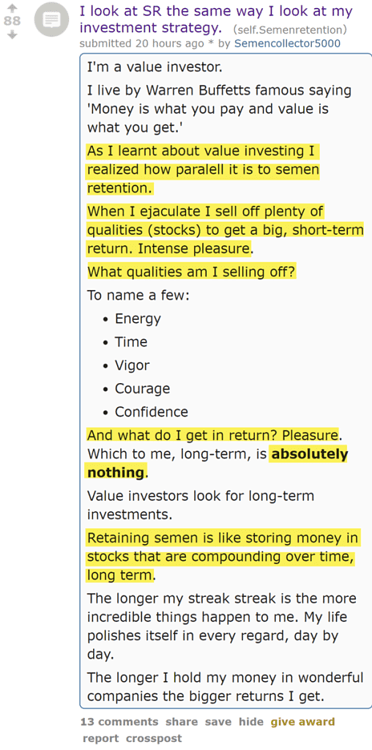Click give award below the post
Image resolution: width=372 pixels, height=750 pixels.
[303, 722]
